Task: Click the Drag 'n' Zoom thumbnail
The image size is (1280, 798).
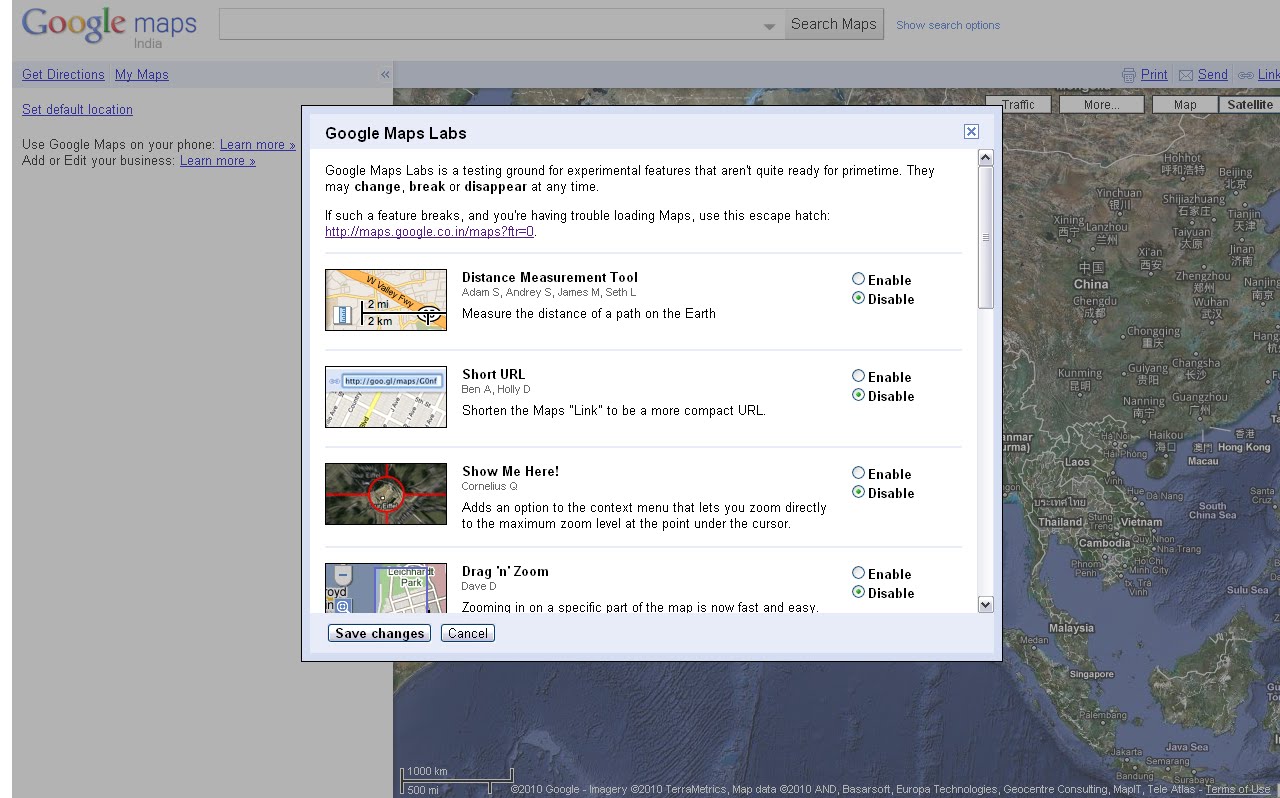Action: [x=386, y=588]
